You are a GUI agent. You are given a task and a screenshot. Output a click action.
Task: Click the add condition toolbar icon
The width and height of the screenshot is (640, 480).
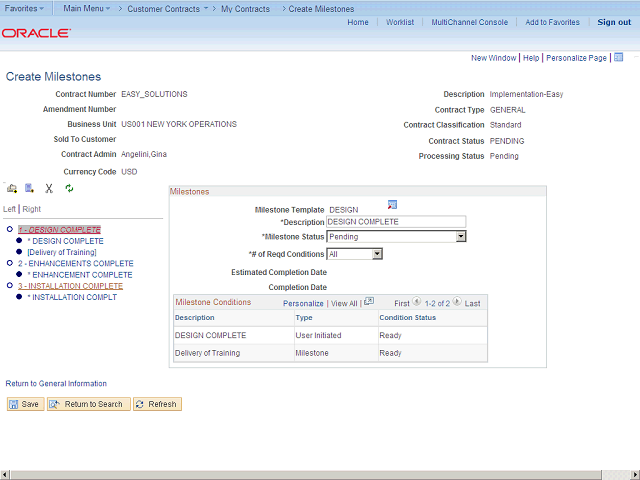[x=30, y=188]
